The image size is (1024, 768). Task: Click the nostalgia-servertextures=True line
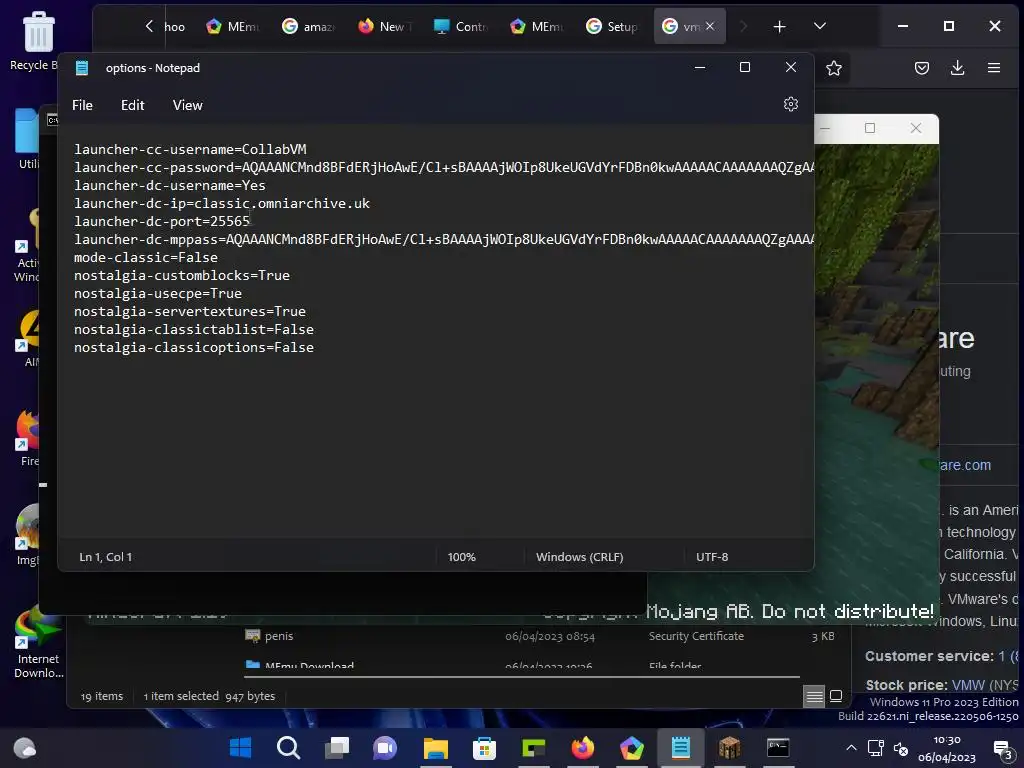click(x=190, y=312)
